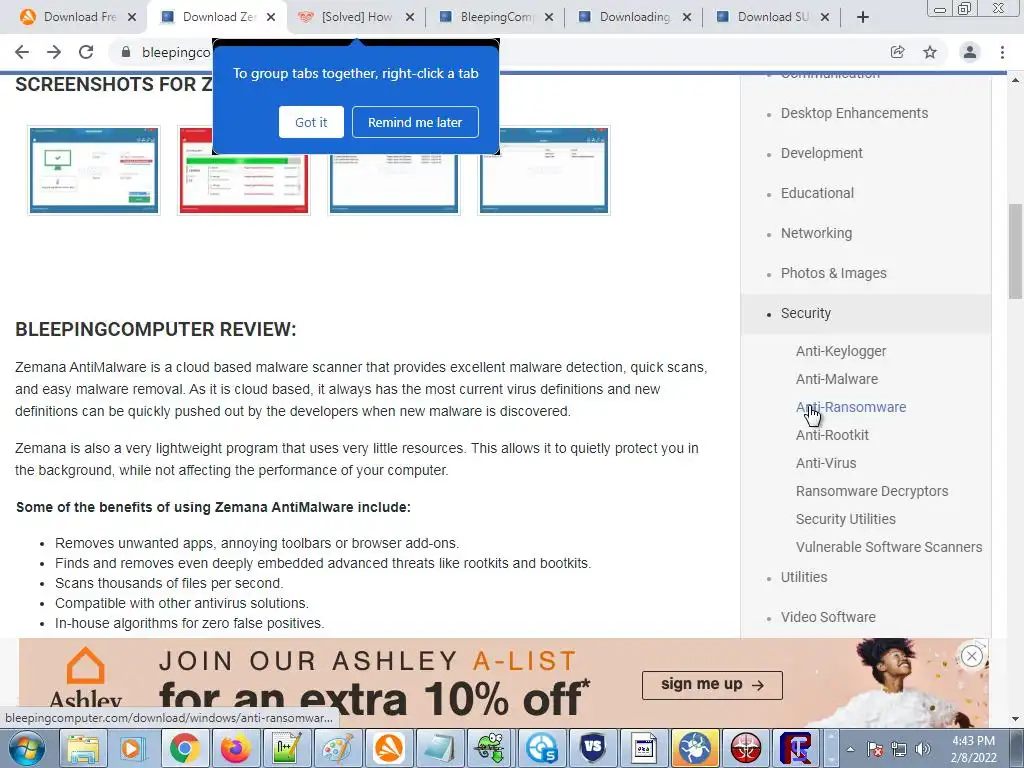Open the script window taskbar icon
This screenshot has height=768, width=1024.
point(643,748)
